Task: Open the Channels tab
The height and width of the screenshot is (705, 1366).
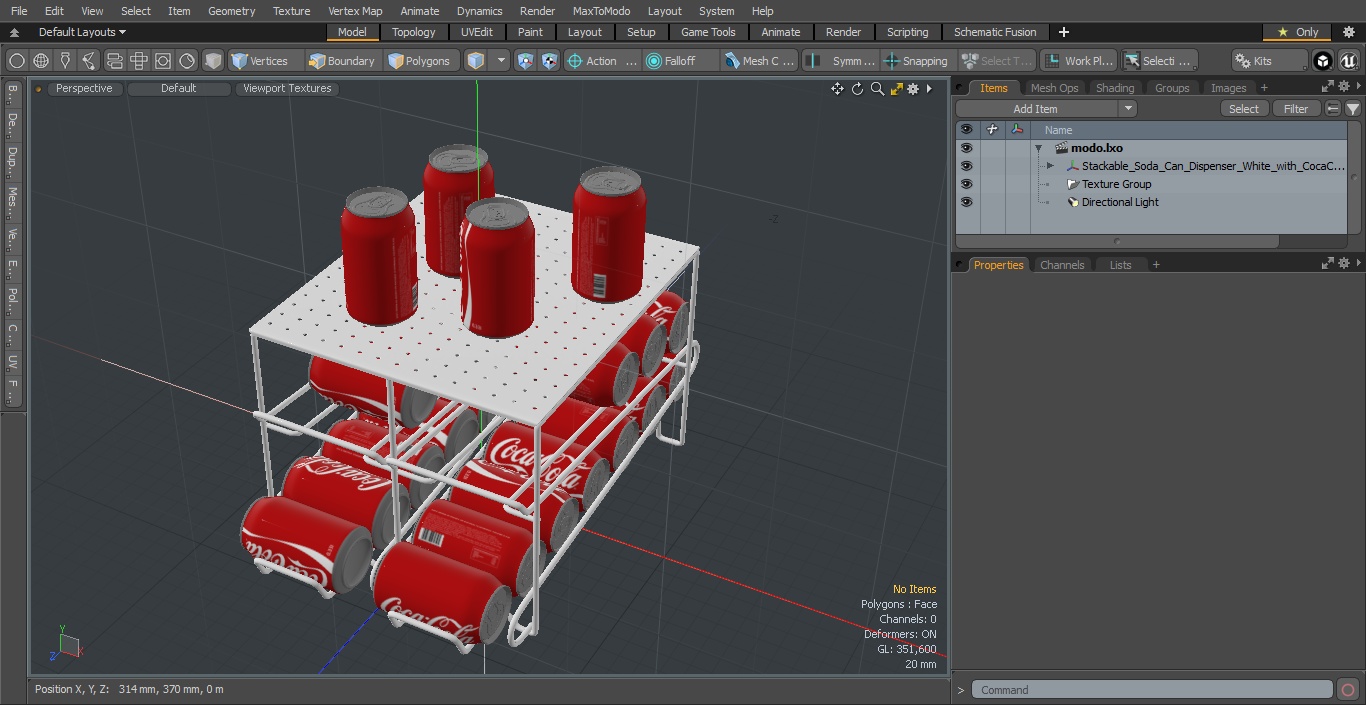Action: pos(1062,265)
